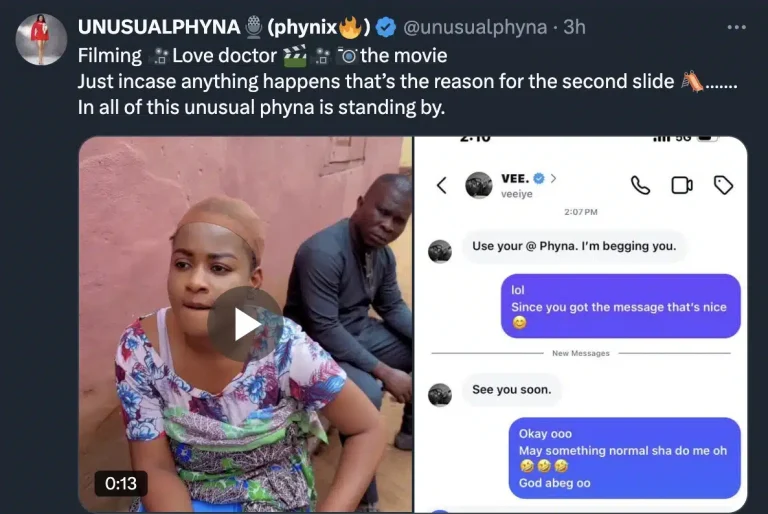Start a video call with VEE
The height and width of the screenshot is (514, 768).
[681, 185]
